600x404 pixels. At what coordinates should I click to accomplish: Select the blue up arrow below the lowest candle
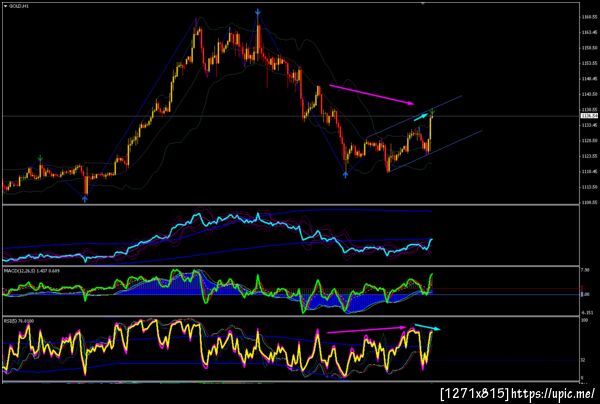[85, 199]
